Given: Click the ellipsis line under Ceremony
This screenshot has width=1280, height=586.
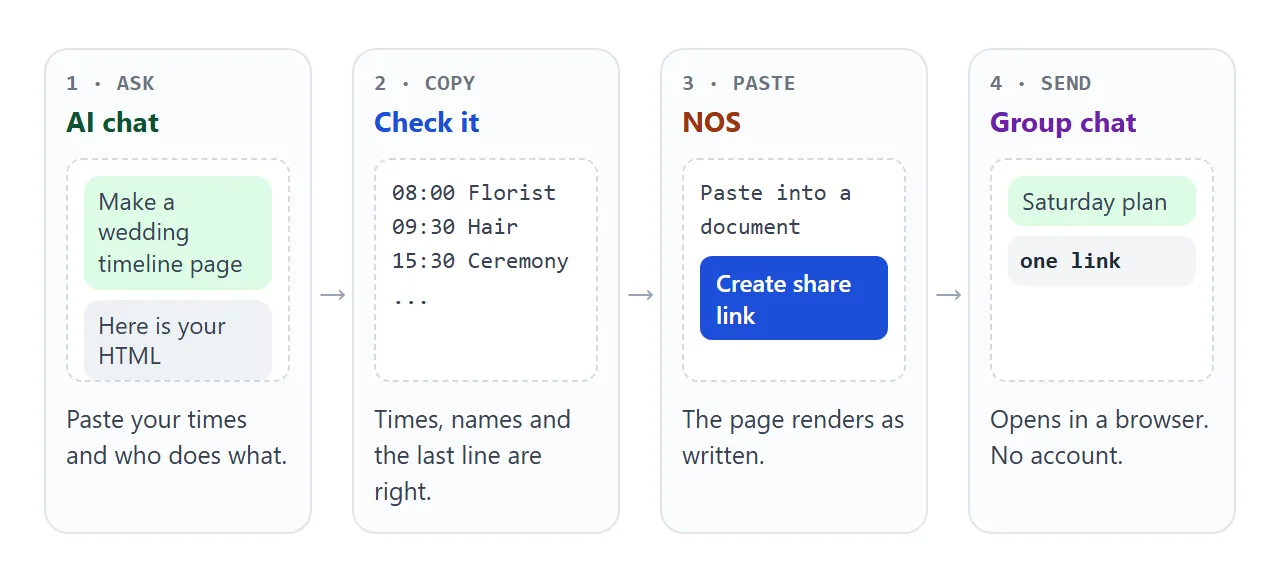Looking at the screenshot, I should [410, 297].
